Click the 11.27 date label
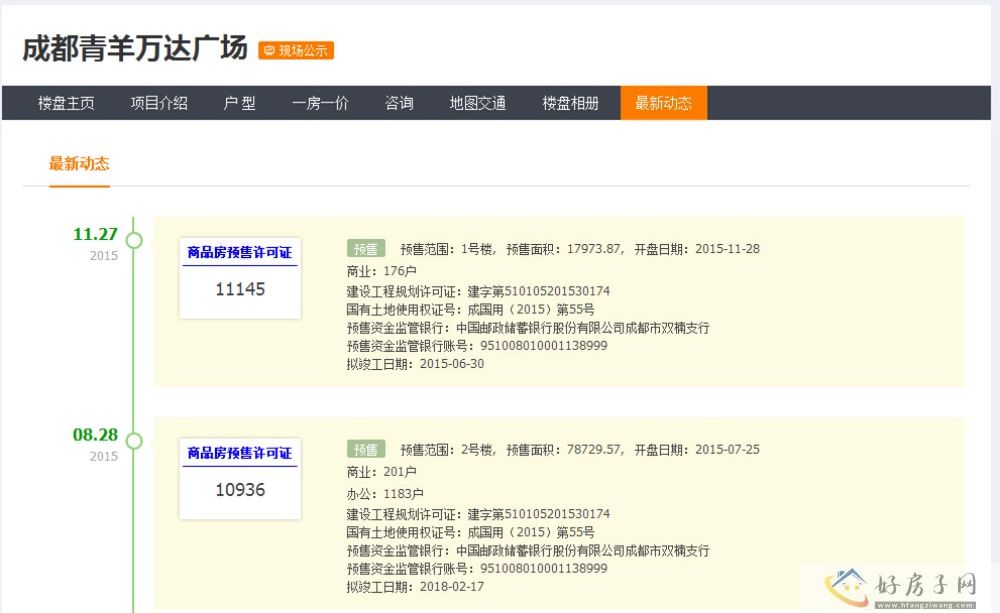 tap(95, 234)
